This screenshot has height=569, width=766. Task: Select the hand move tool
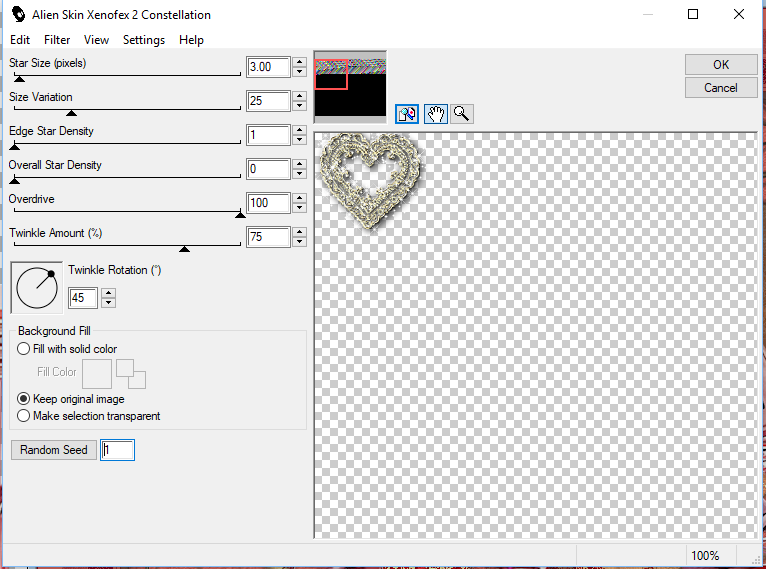tap(435, 114)
